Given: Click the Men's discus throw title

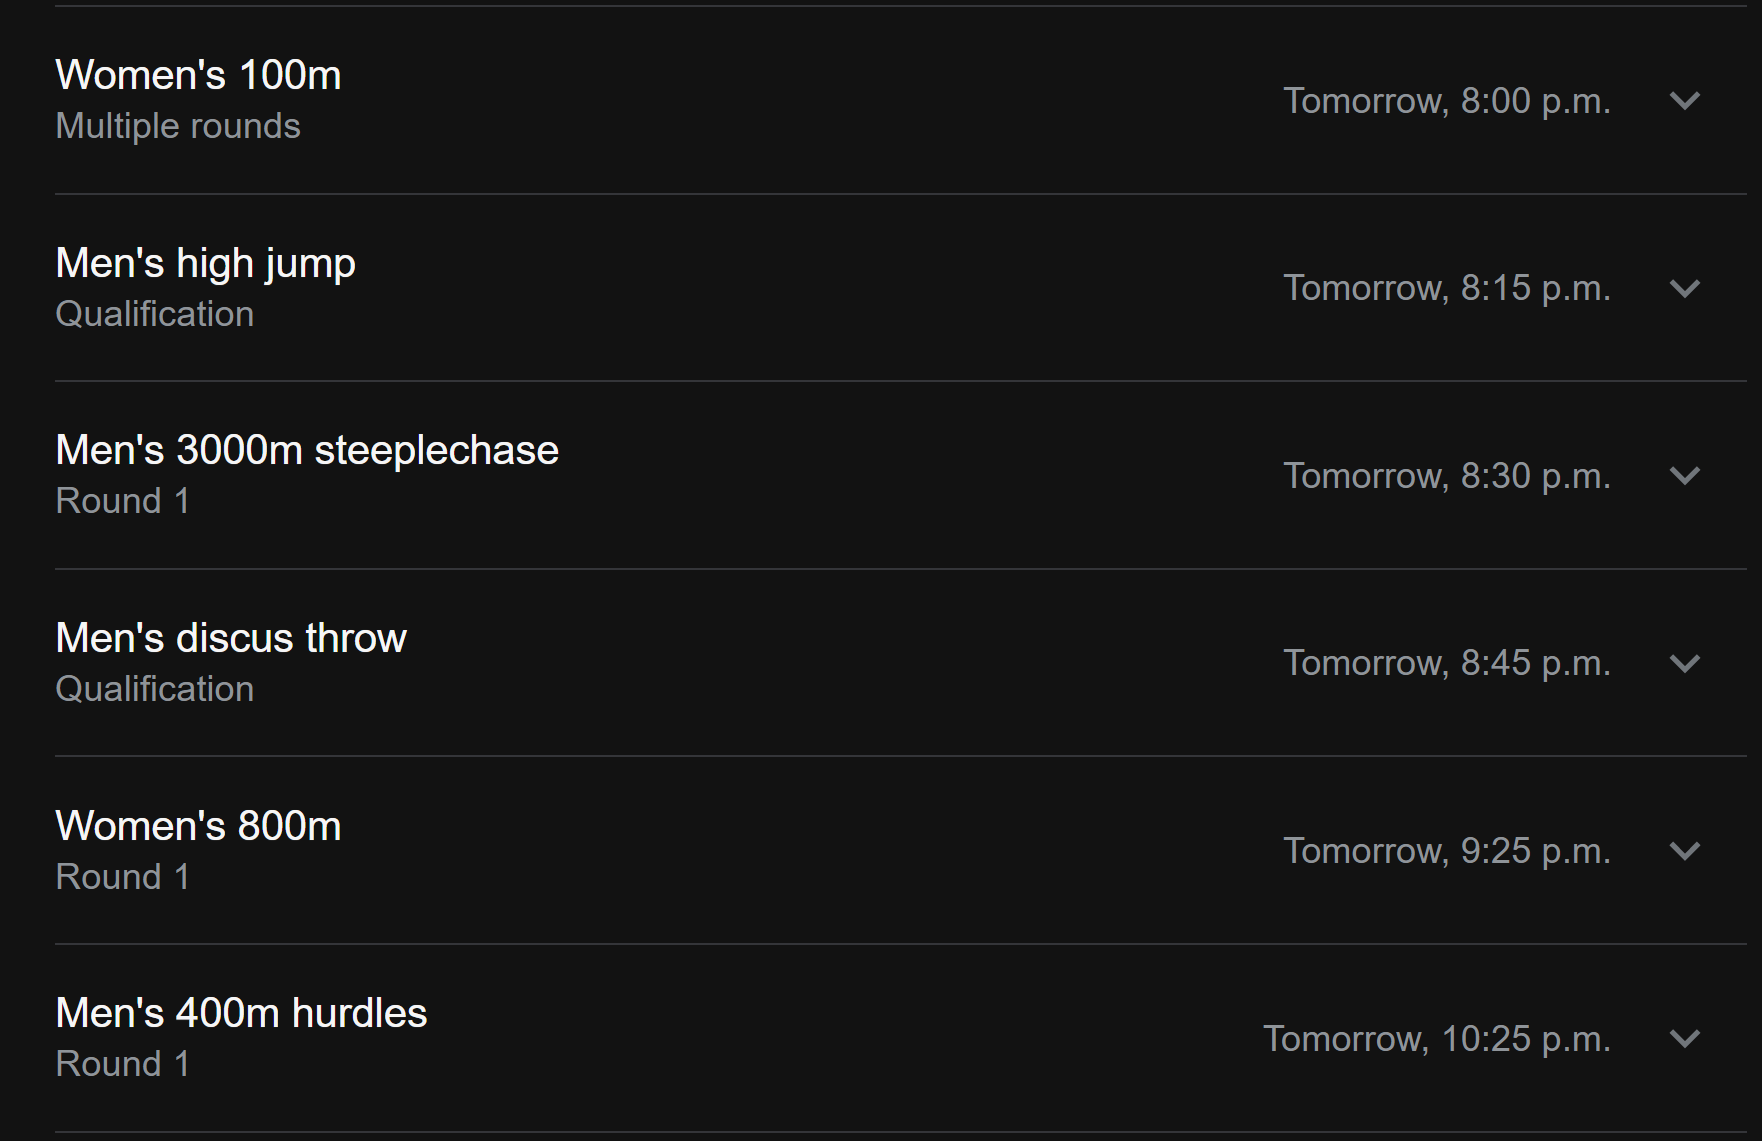Looking at the screenshot, I should coord(231,638).
